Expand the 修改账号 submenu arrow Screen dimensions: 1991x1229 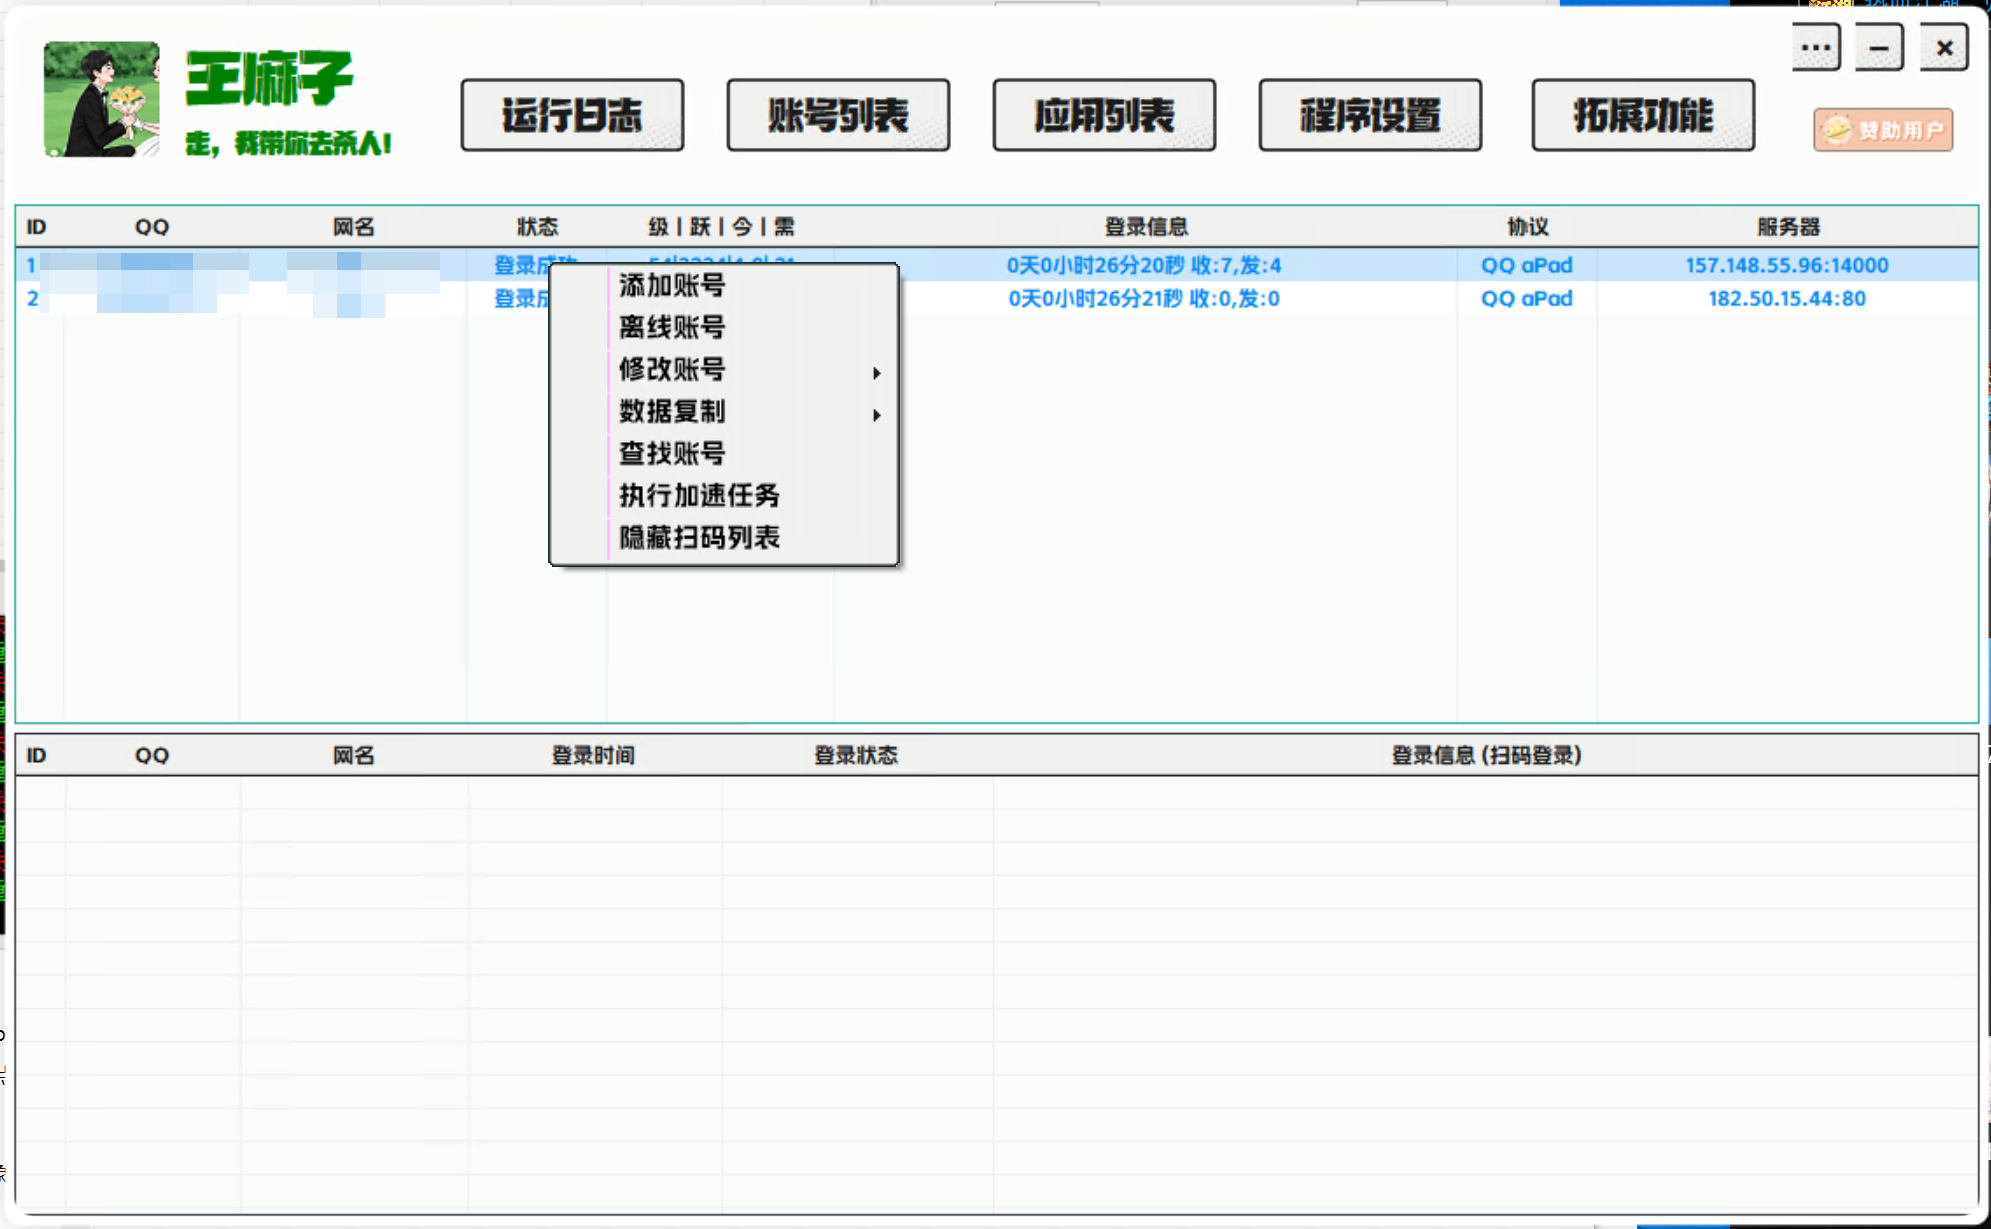tap(876, 372)
